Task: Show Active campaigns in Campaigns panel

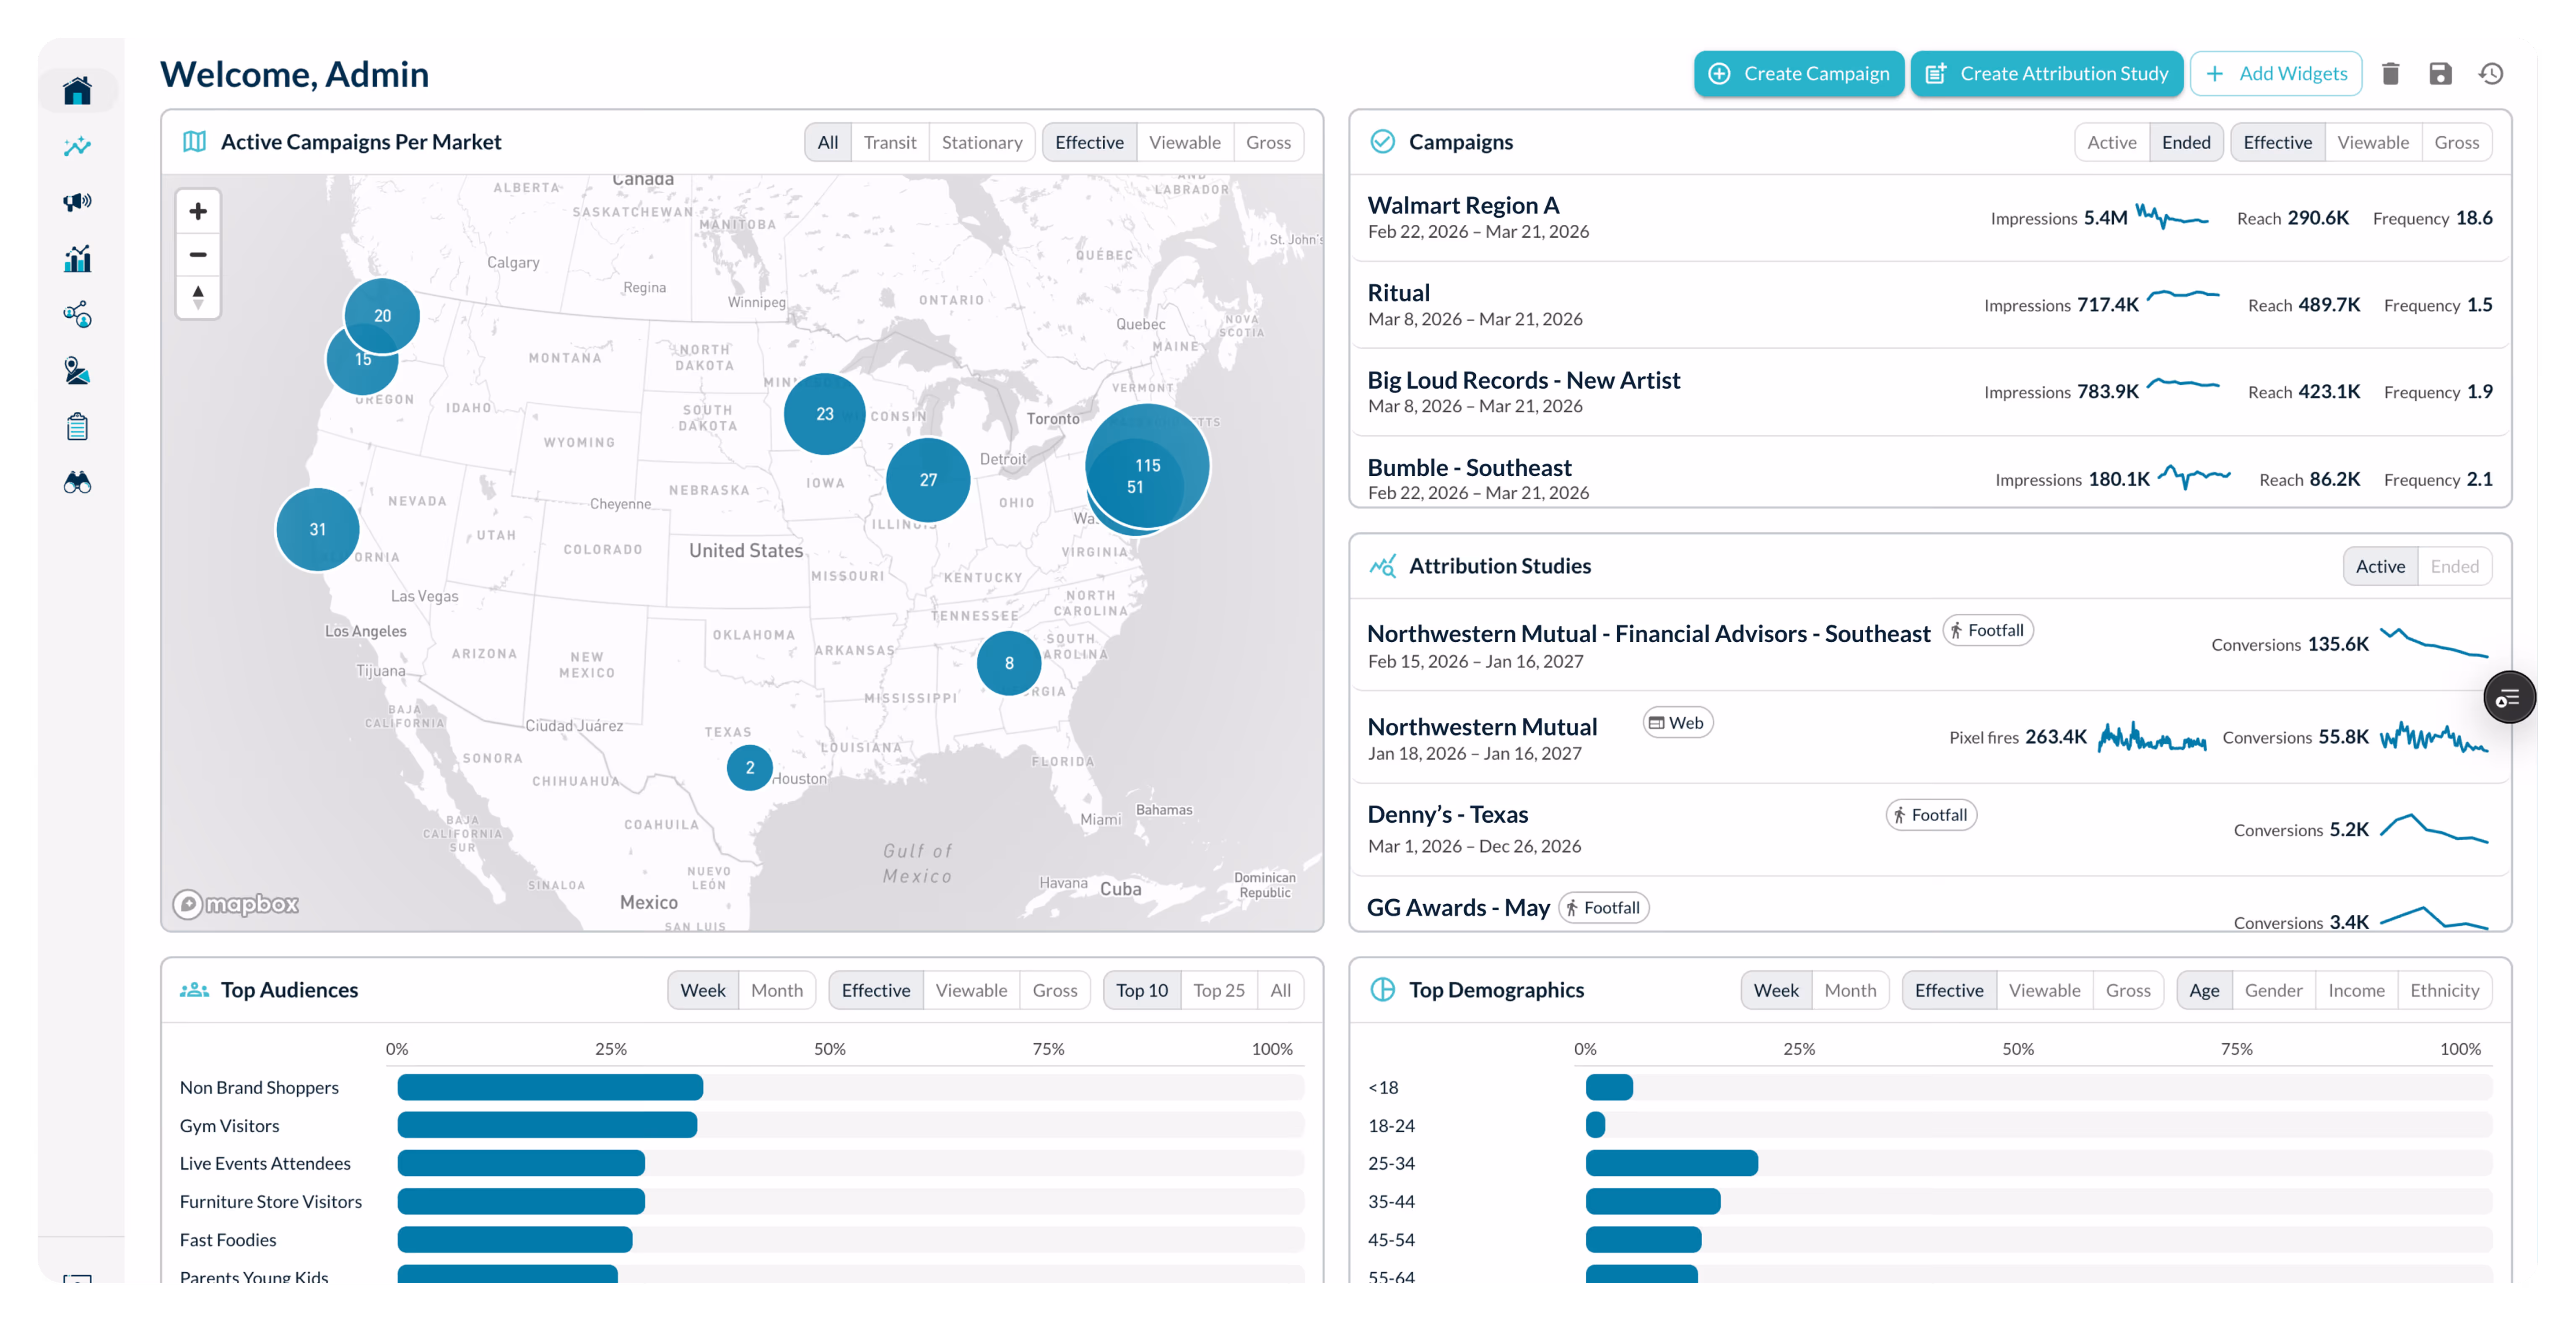Action: pos(2111,142)
